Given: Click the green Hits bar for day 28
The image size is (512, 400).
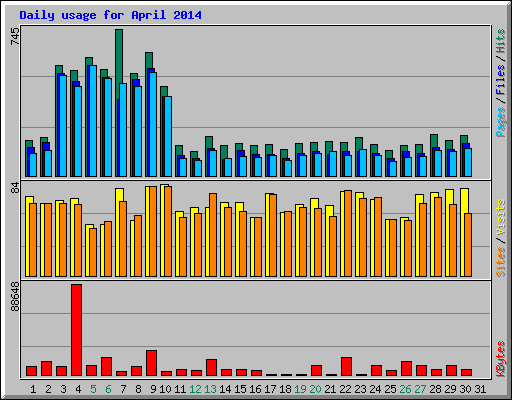Looking at the screenshot, I should tap(434, 141).
